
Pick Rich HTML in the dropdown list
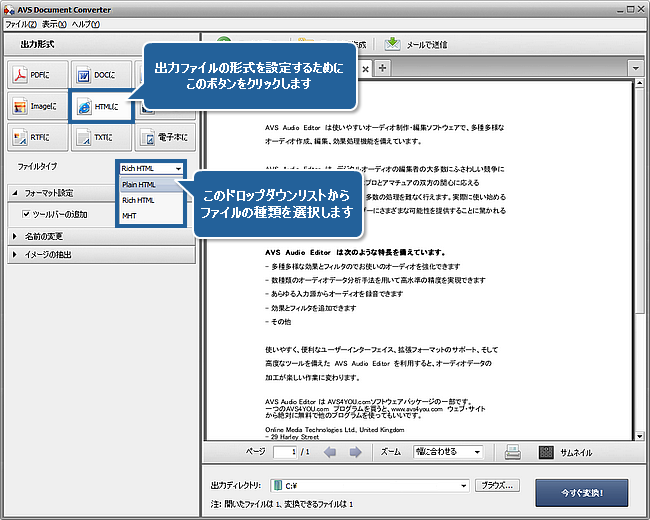(x=151, y=200)
